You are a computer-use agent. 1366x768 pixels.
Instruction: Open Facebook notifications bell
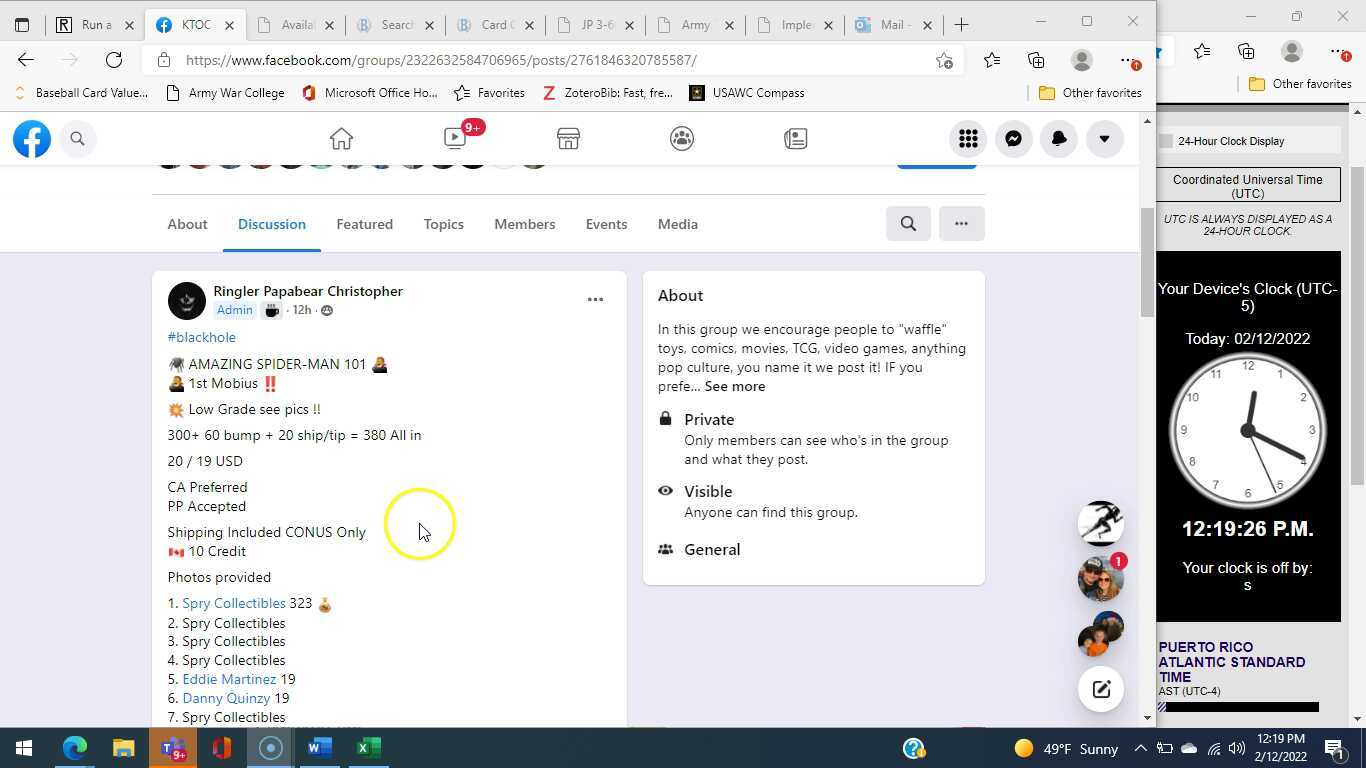click(x=1058, y=139)
